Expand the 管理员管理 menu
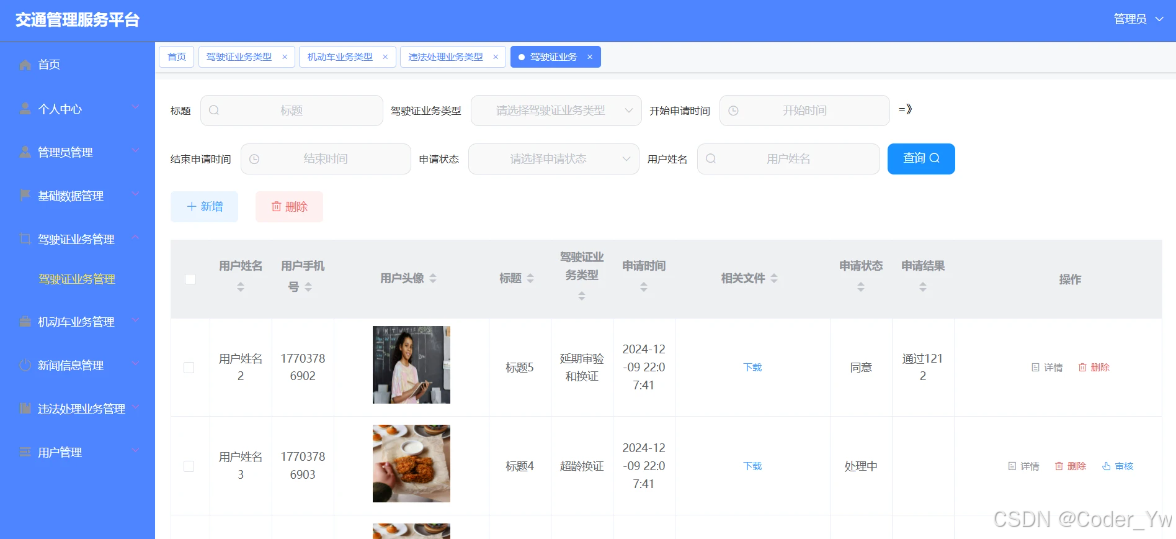The width and height of the screenshot is (1176, 539). point(136,151)
